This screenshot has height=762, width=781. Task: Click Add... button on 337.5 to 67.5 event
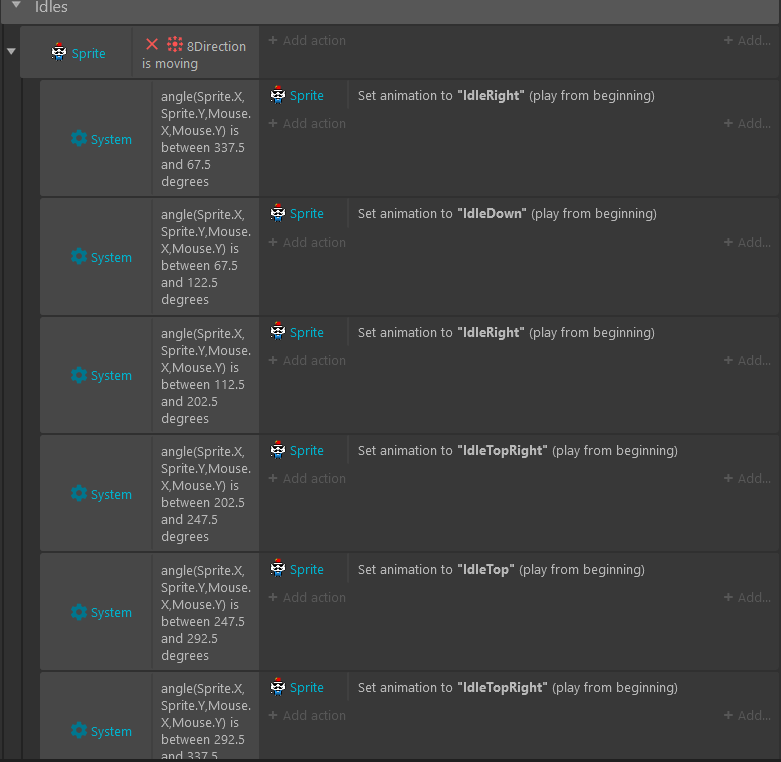(747, 123)
